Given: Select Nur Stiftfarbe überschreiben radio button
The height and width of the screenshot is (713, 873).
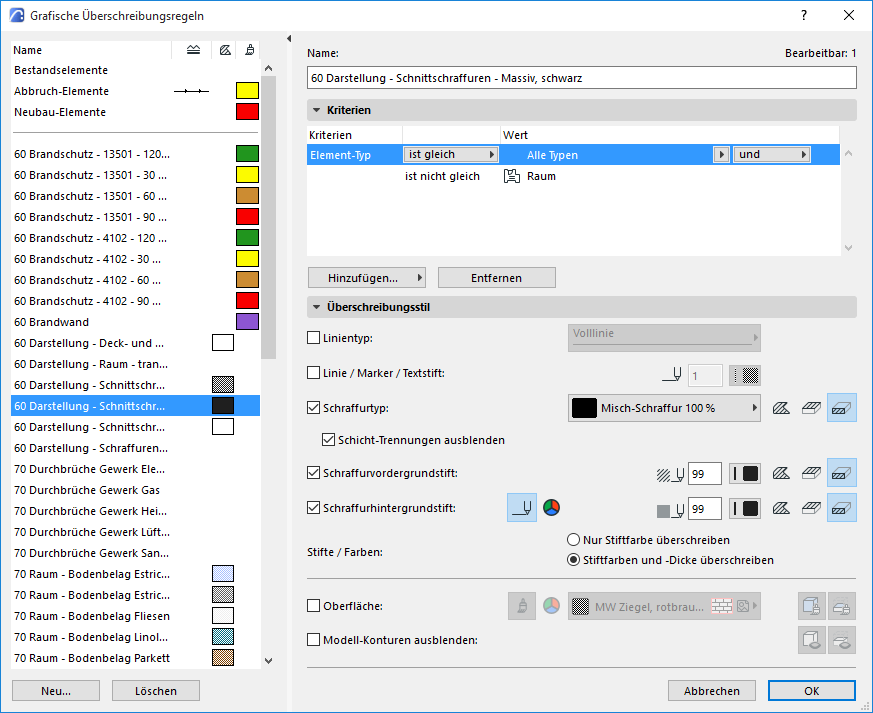Looking at the screenshot, I should point(573,540).
